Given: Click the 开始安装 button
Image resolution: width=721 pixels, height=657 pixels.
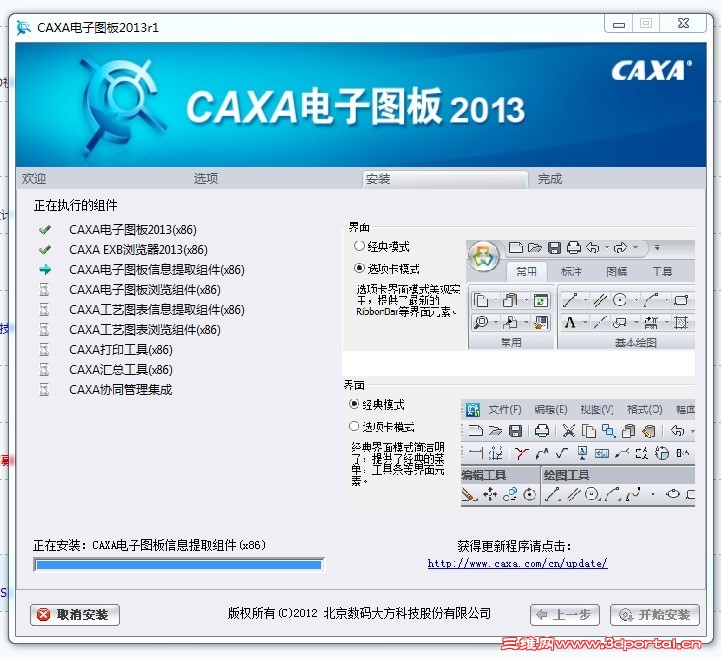Looking at the screenshot, I should point(655,615).
